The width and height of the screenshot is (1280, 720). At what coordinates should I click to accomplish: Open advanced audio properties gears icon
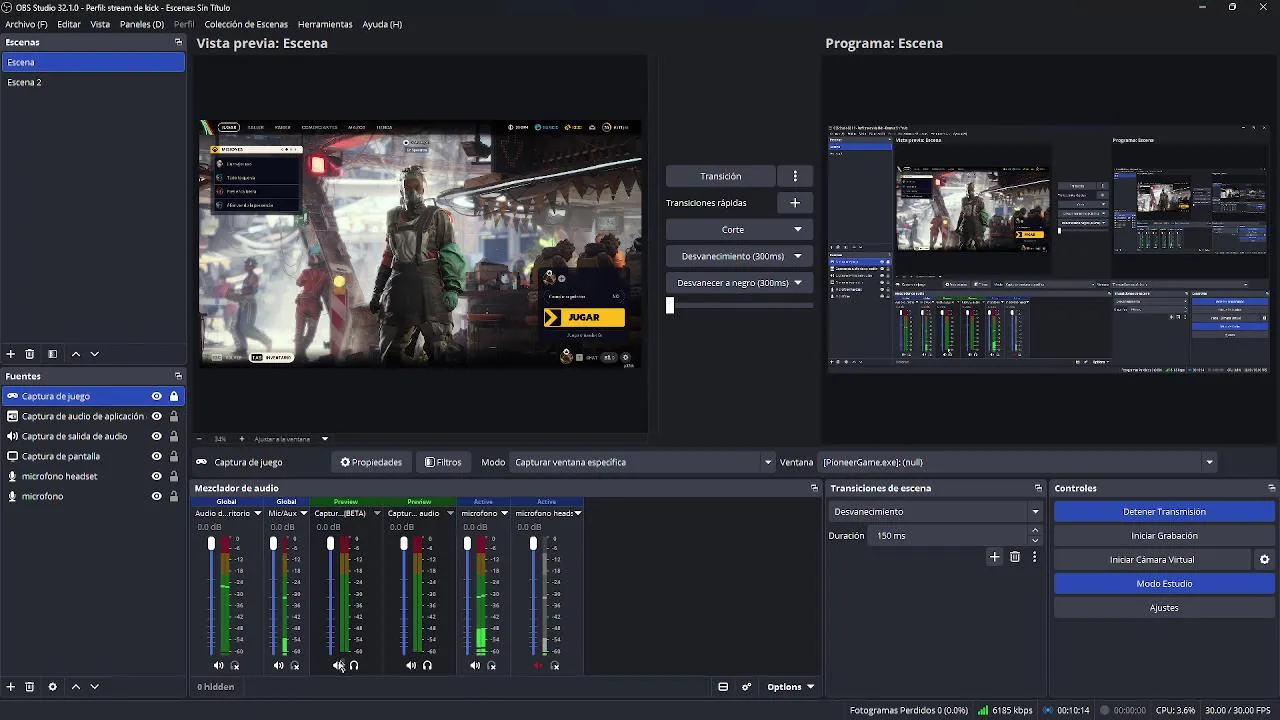pyautogui.click(x=746, y=687)
